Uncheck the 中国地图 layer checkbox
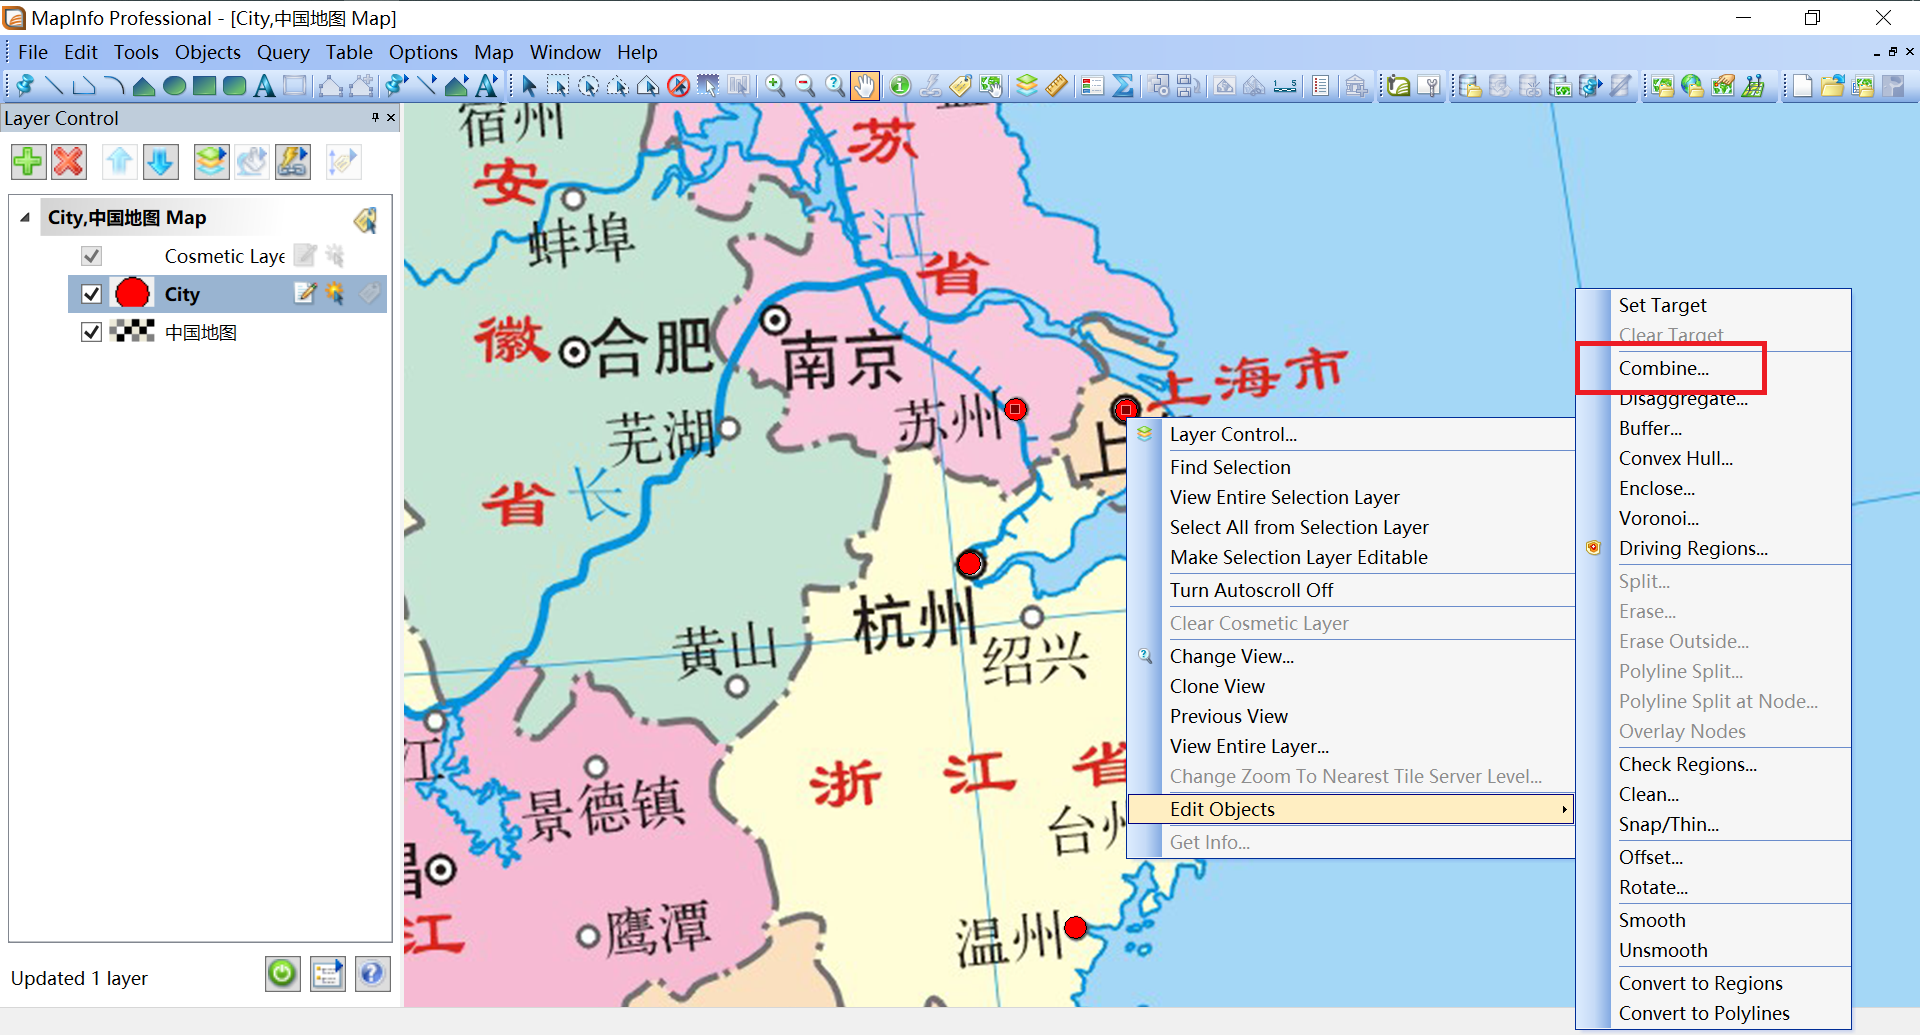The width and height of the screenshot is (1920, 1035). (91, 331)
